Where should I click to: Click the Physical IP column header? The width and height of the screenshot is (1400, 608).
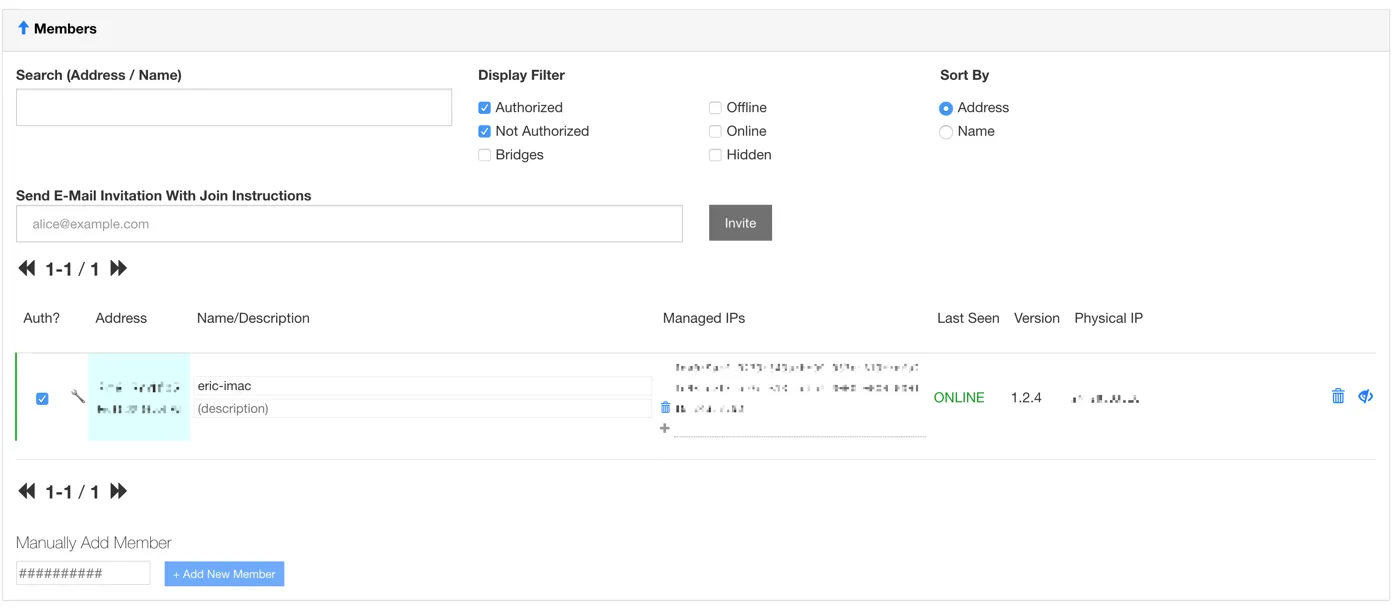1108,318
